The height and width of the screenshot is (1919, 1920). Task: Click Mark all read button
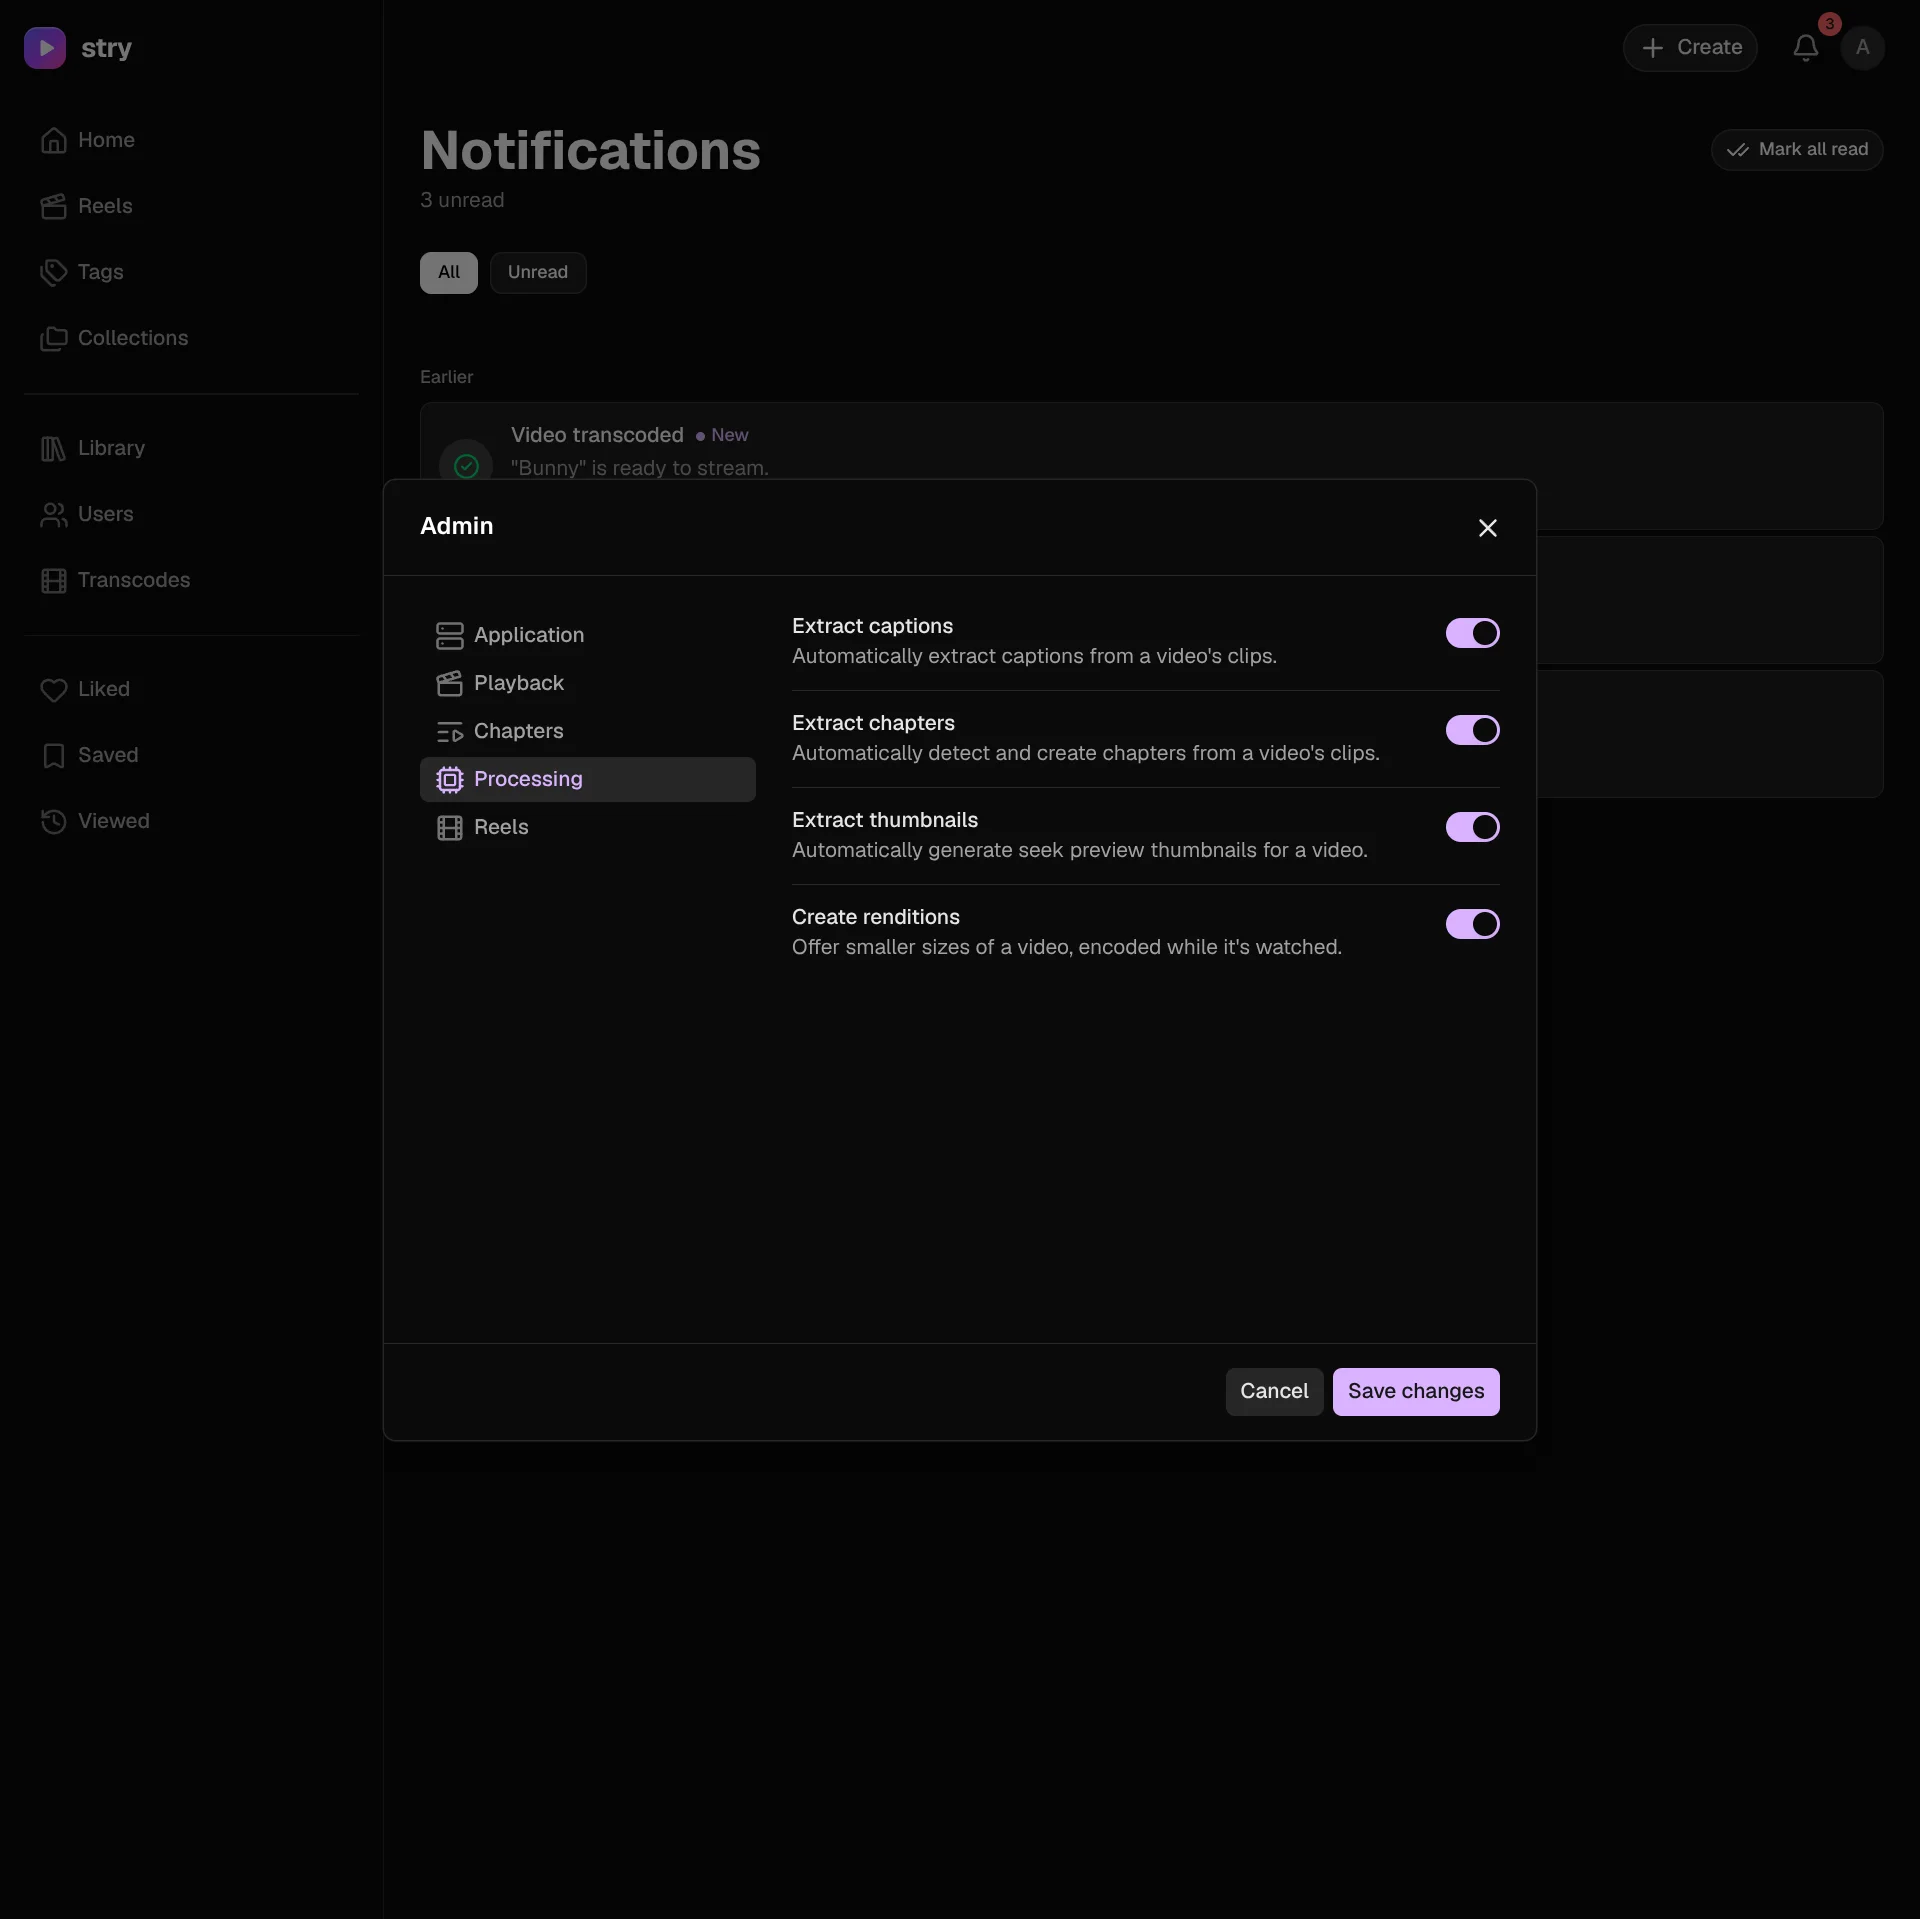(1796, 149)
